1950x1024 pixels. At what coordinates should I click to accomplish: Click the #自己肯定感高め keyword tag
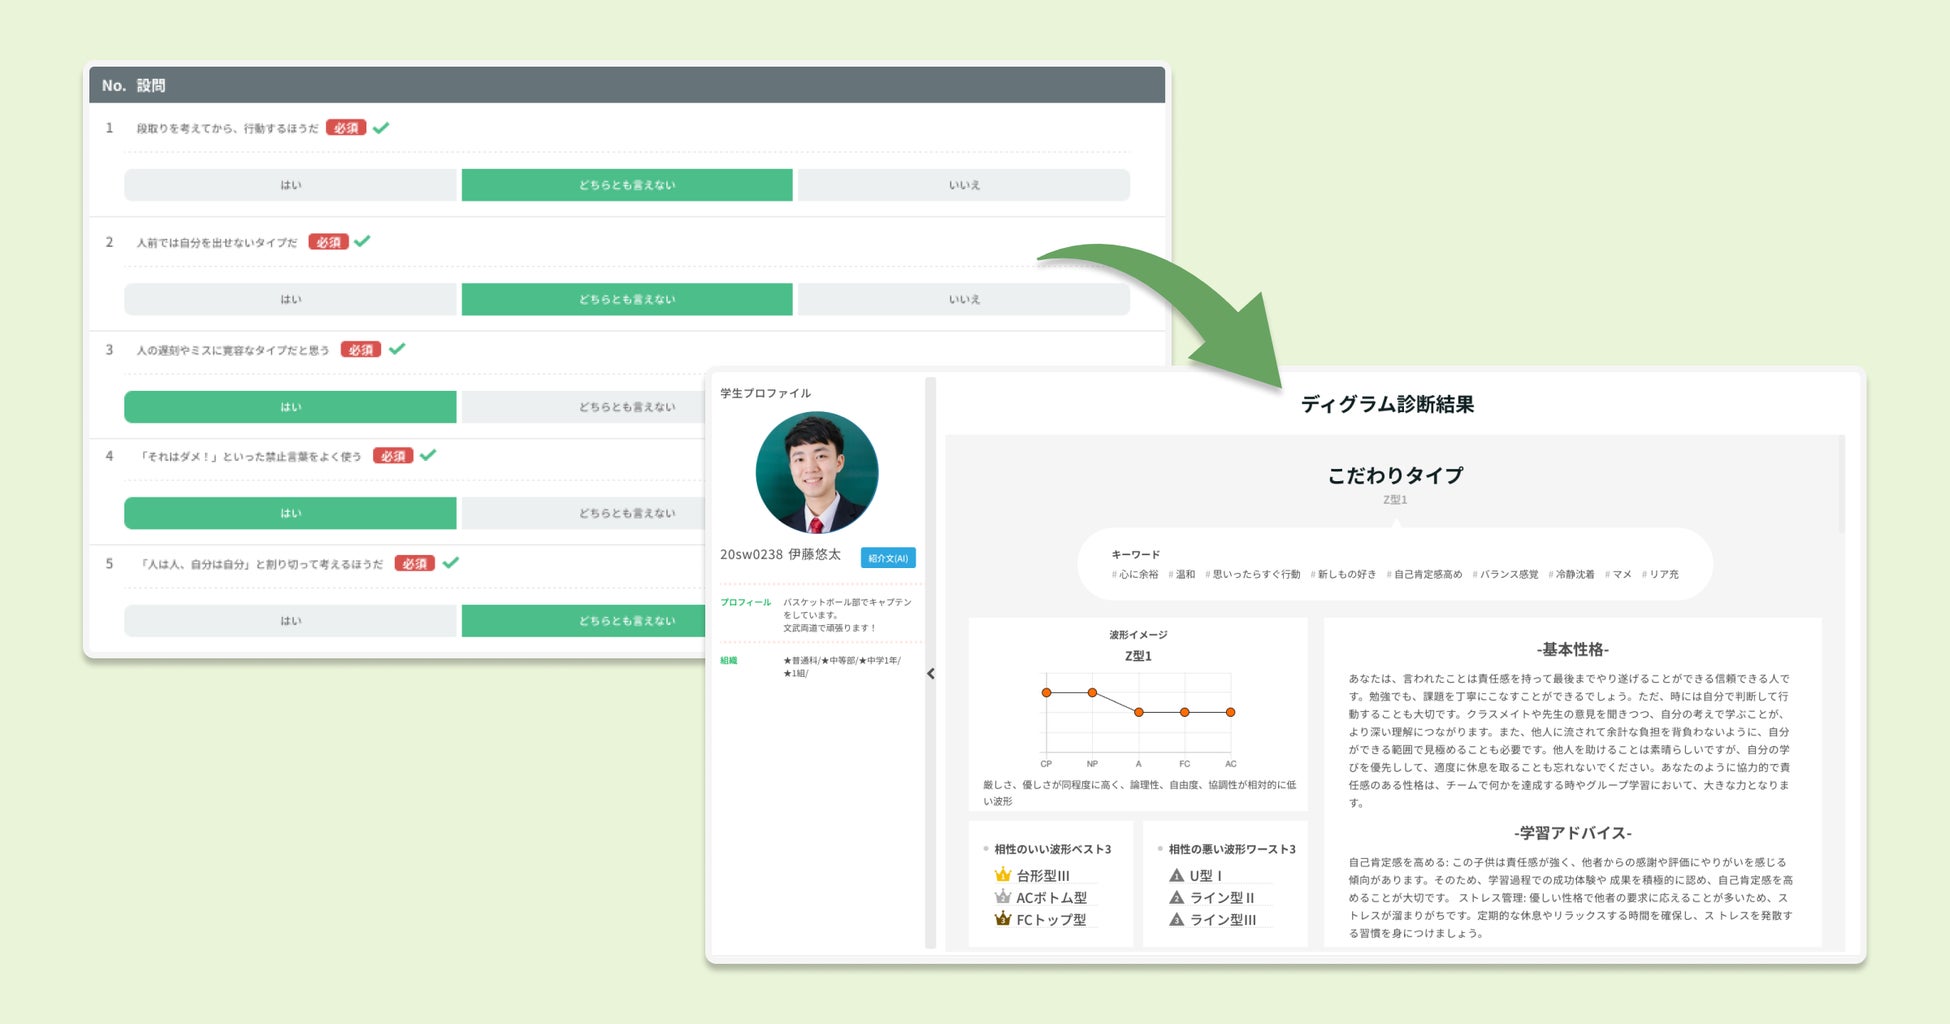[1425, 574]
